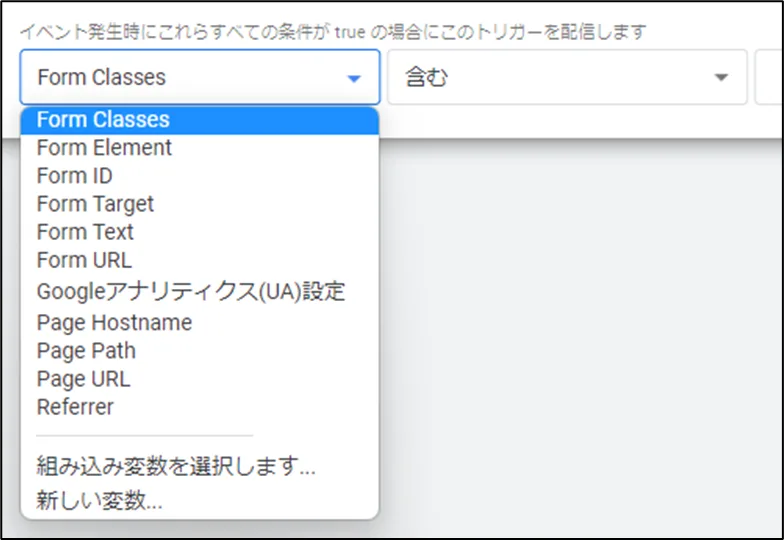Click the gray arrow on the 含む dropdown
The image size is (784, 540).
click(721, 78)
